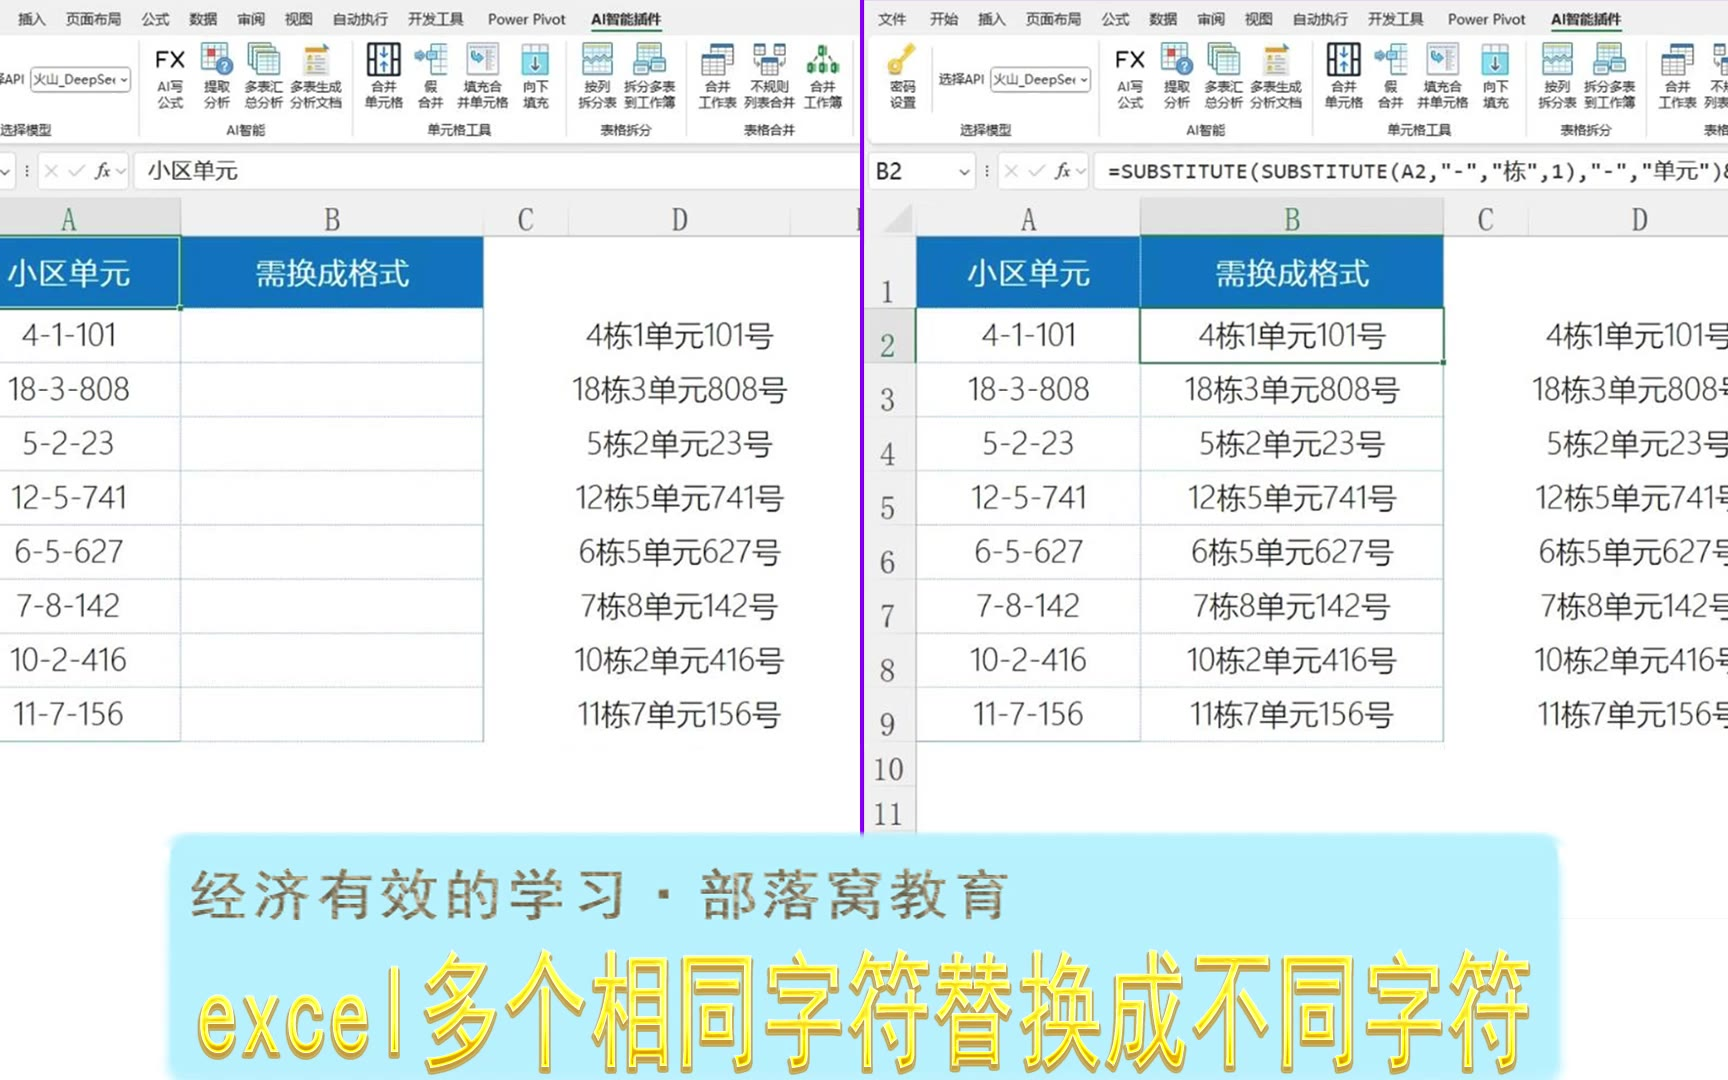
Task: Choose 合并工作表 in the left window
Action: (717, 76)
